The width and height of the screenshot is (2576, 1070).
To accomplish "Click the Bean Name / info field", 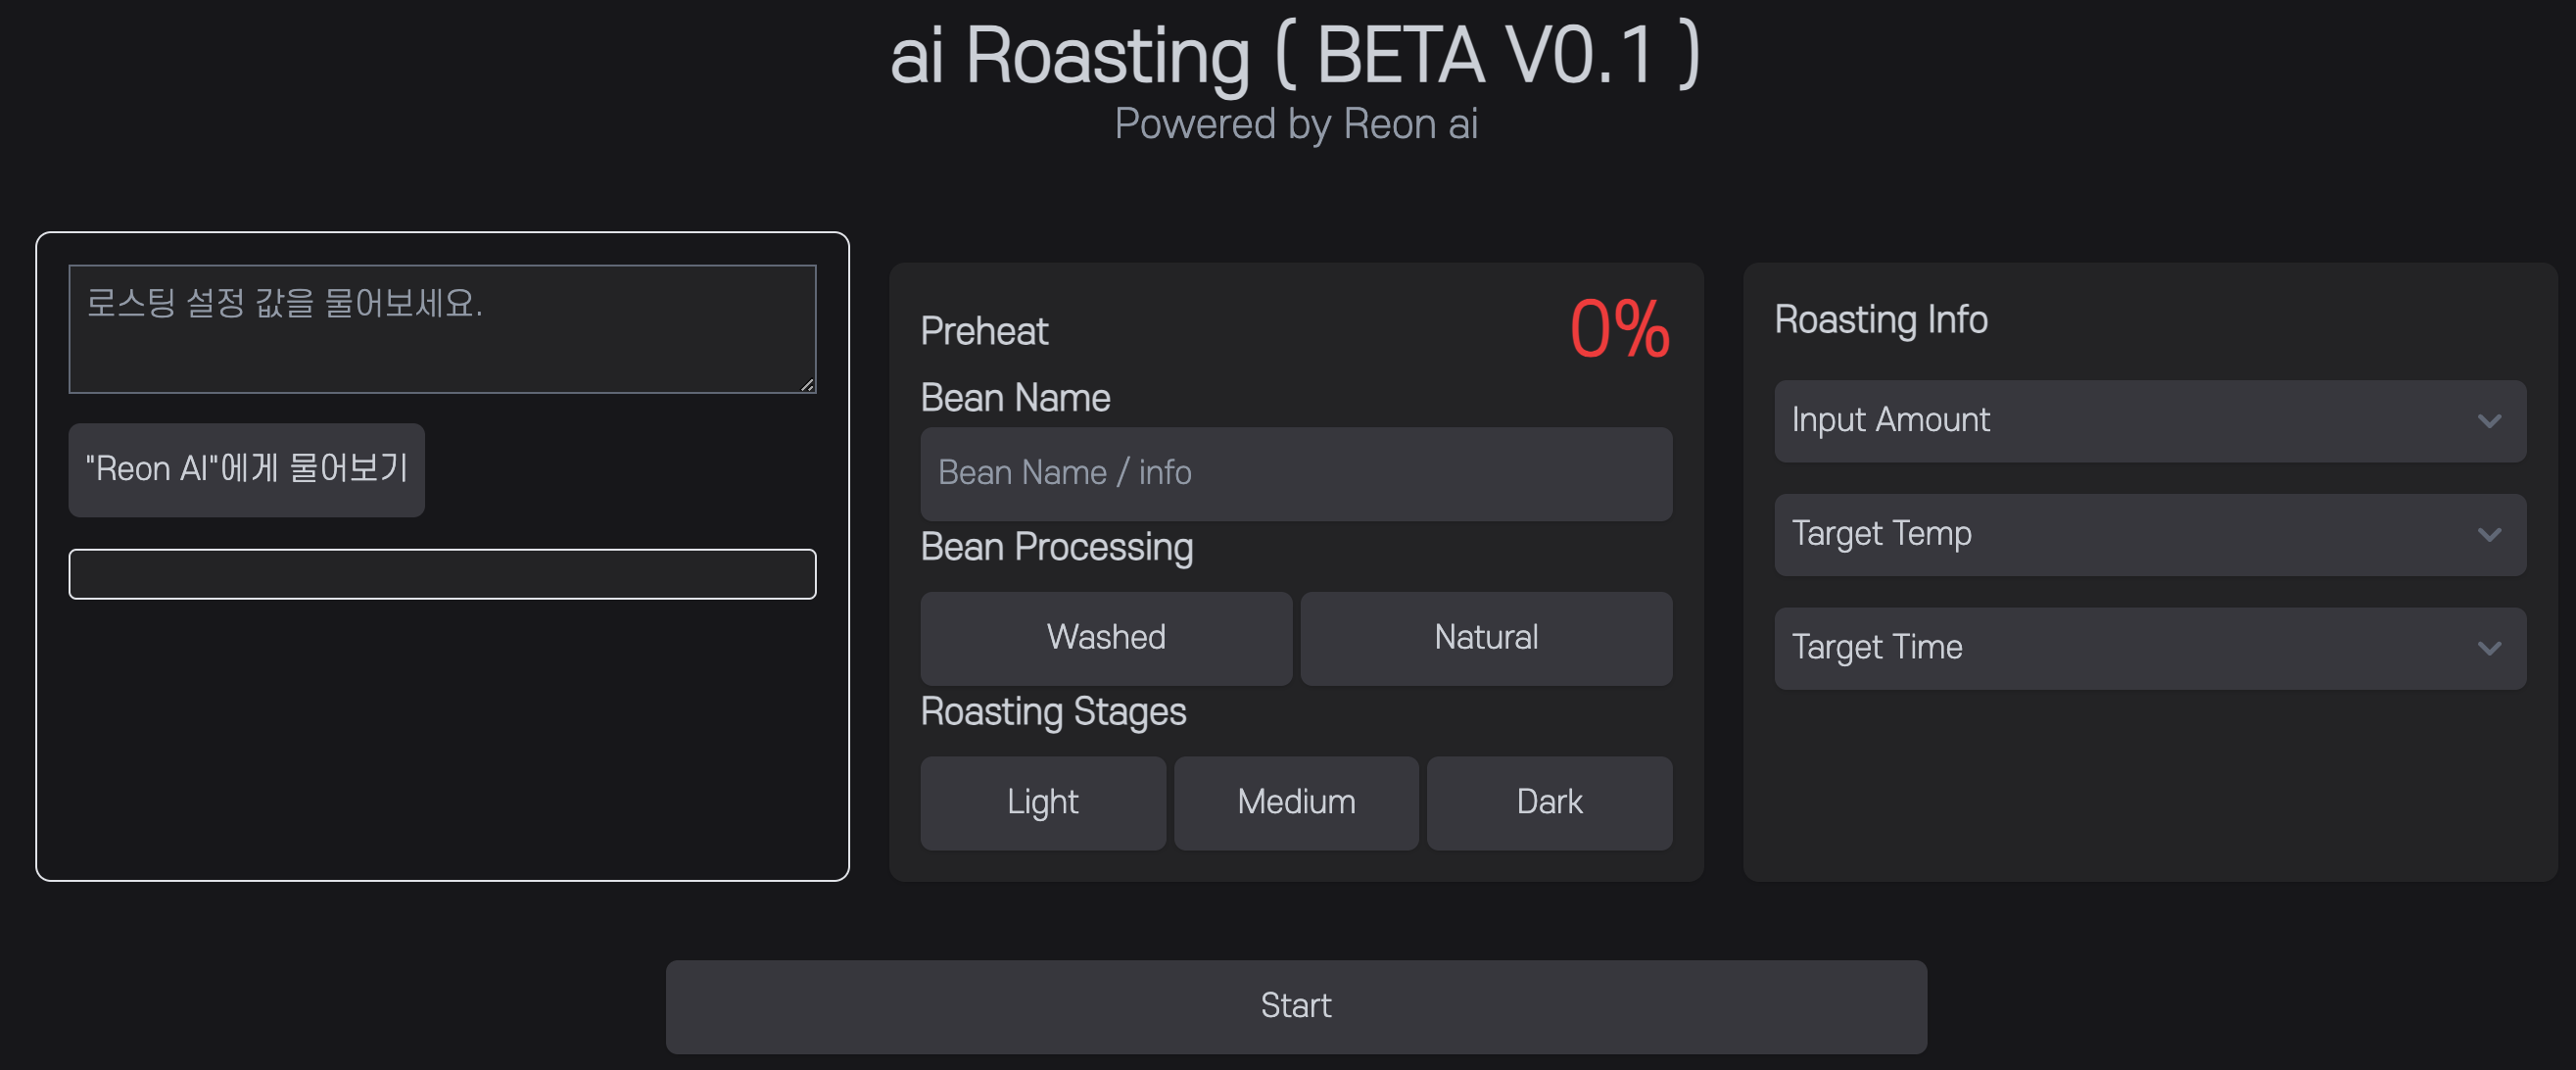I will coord(1295,473).
